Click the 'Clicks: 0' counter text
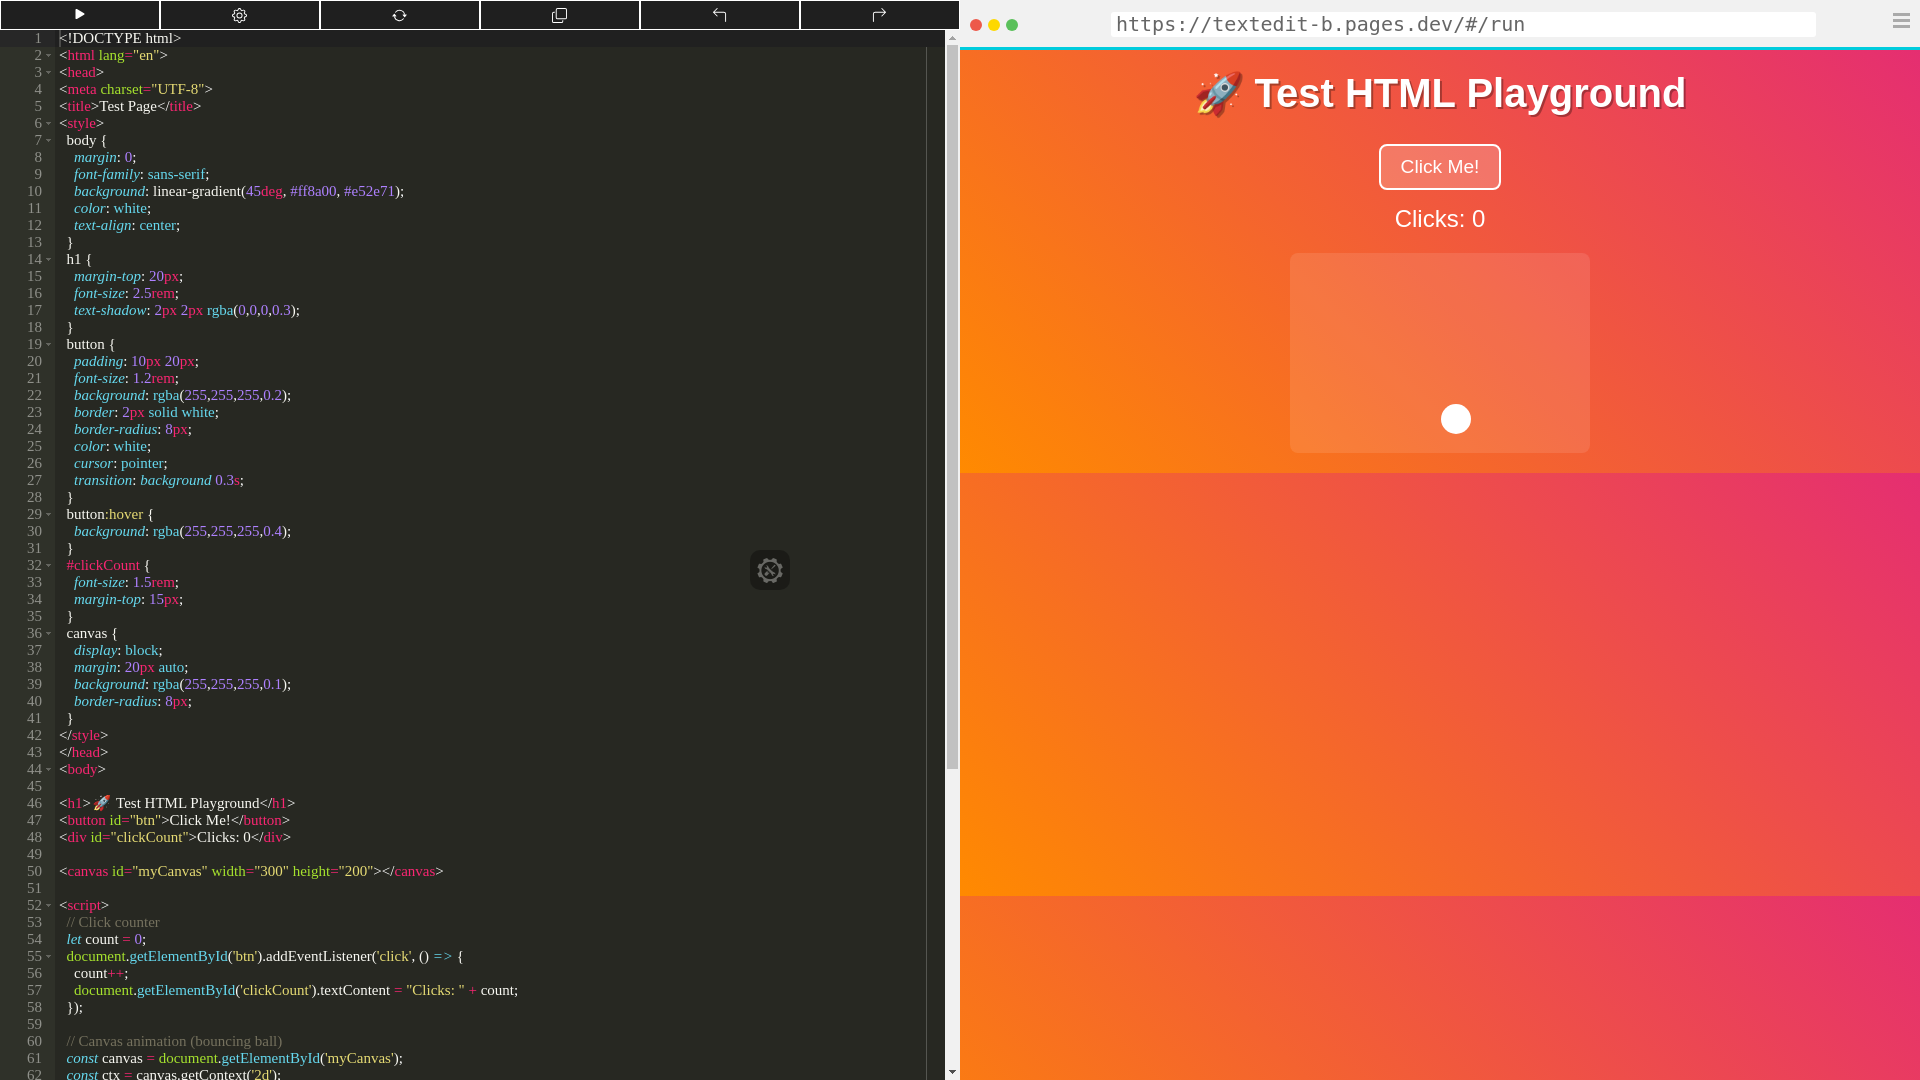 pyautogui.click(x=1439, y=219)
